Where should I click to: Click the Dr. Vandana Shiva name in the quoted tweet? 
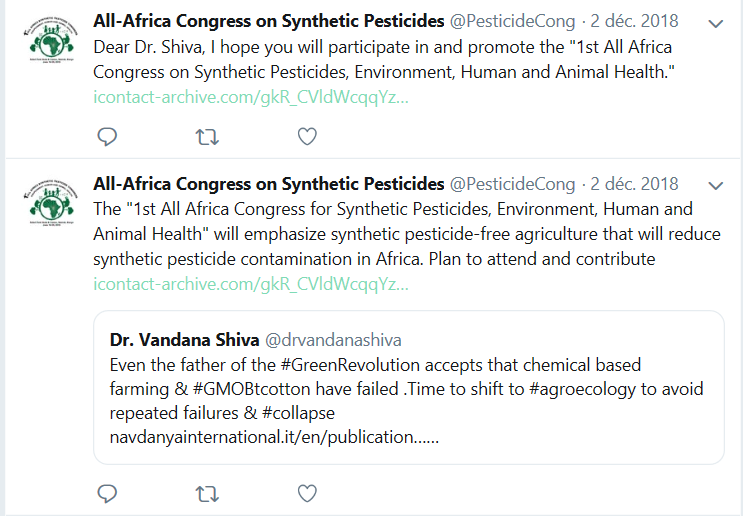(184, 340)
